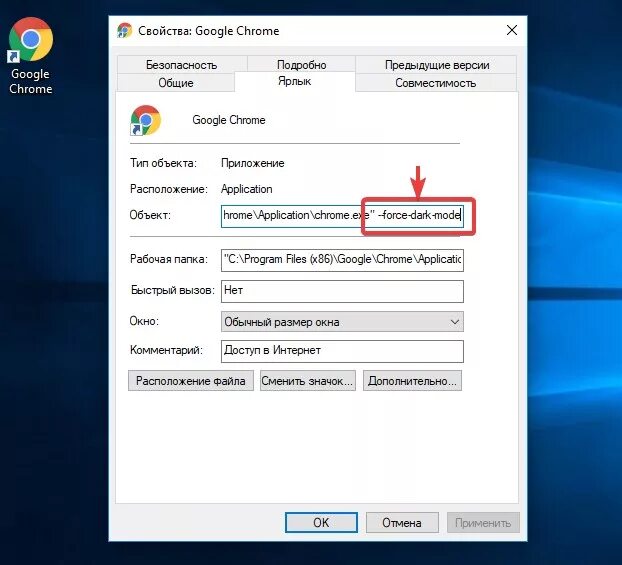This screenshot has width=622, height=565.
Task: Click the Тип объекта: label
Action: click(163, 163)
